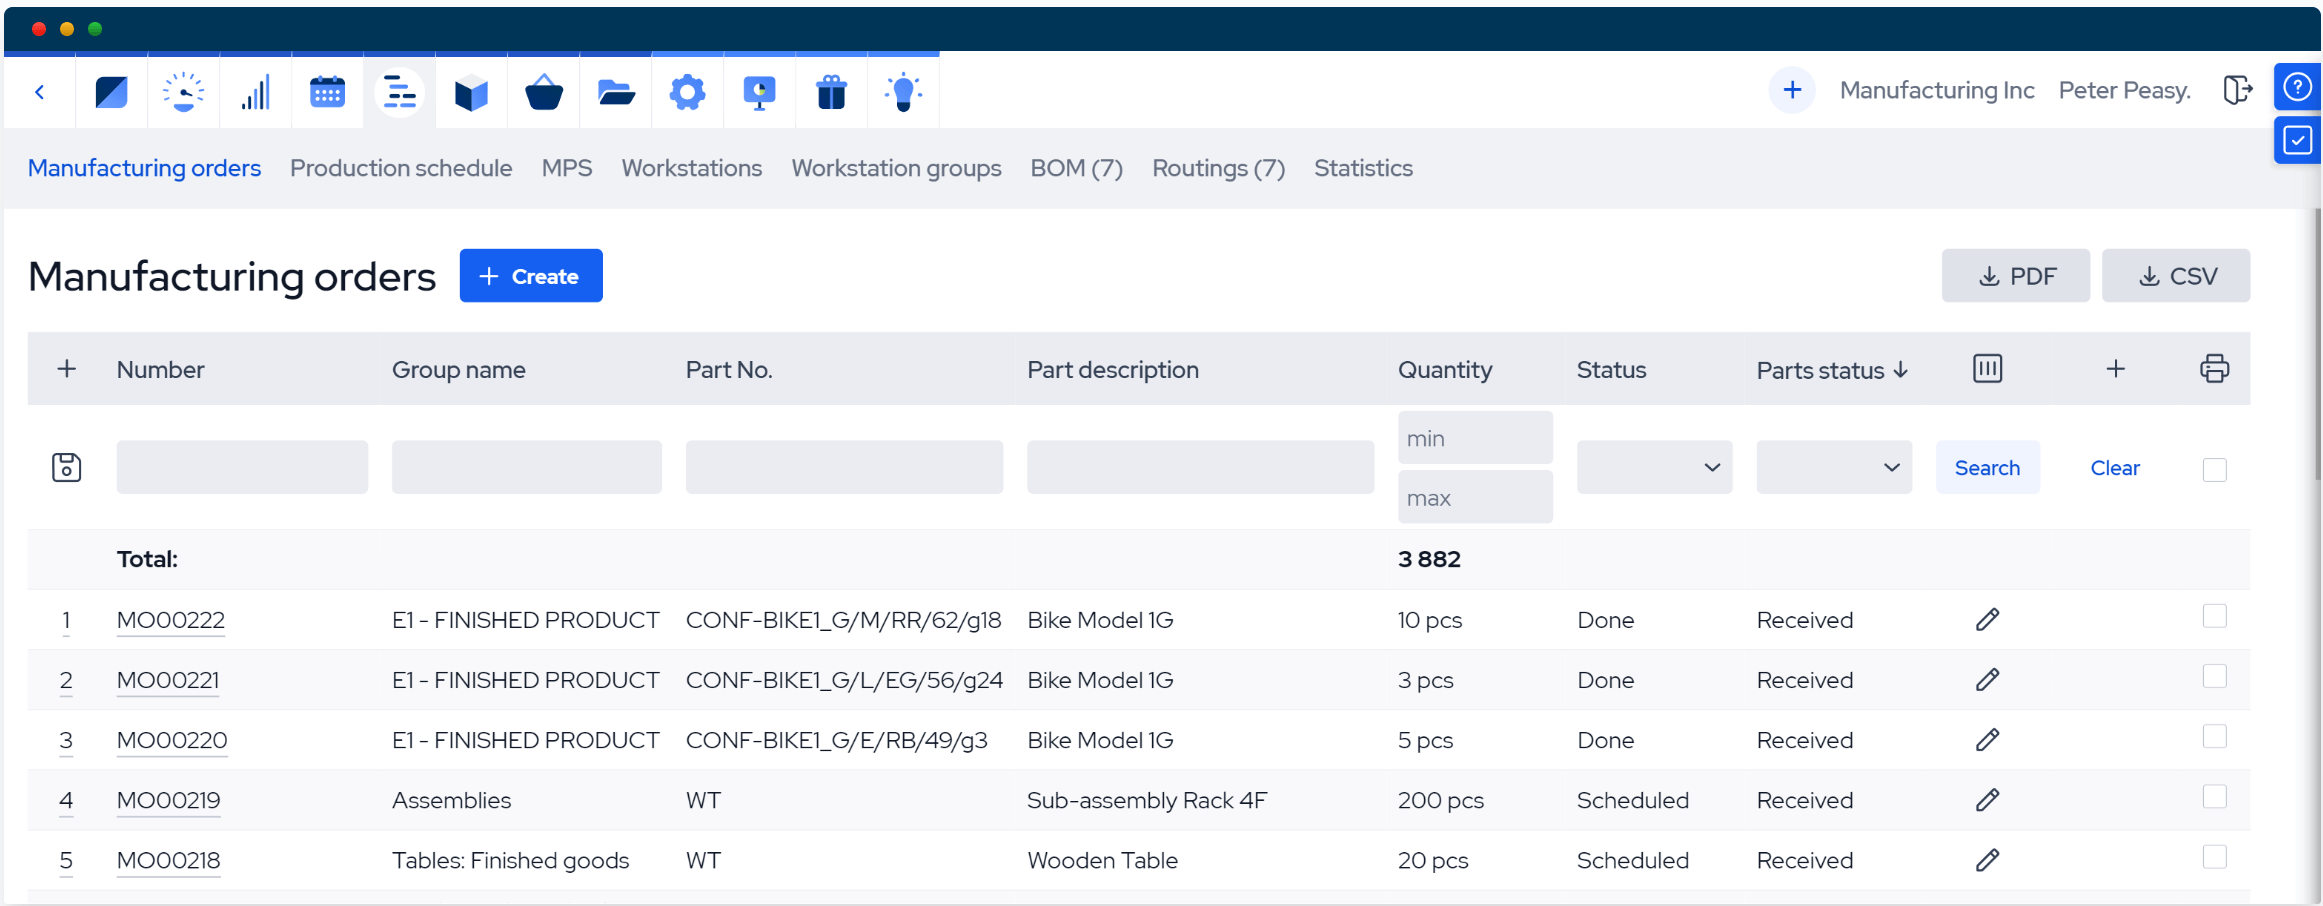Open the calendar icon in top toolbar
Viewport: 2323px width, 906px height.
tap(327, 93)
